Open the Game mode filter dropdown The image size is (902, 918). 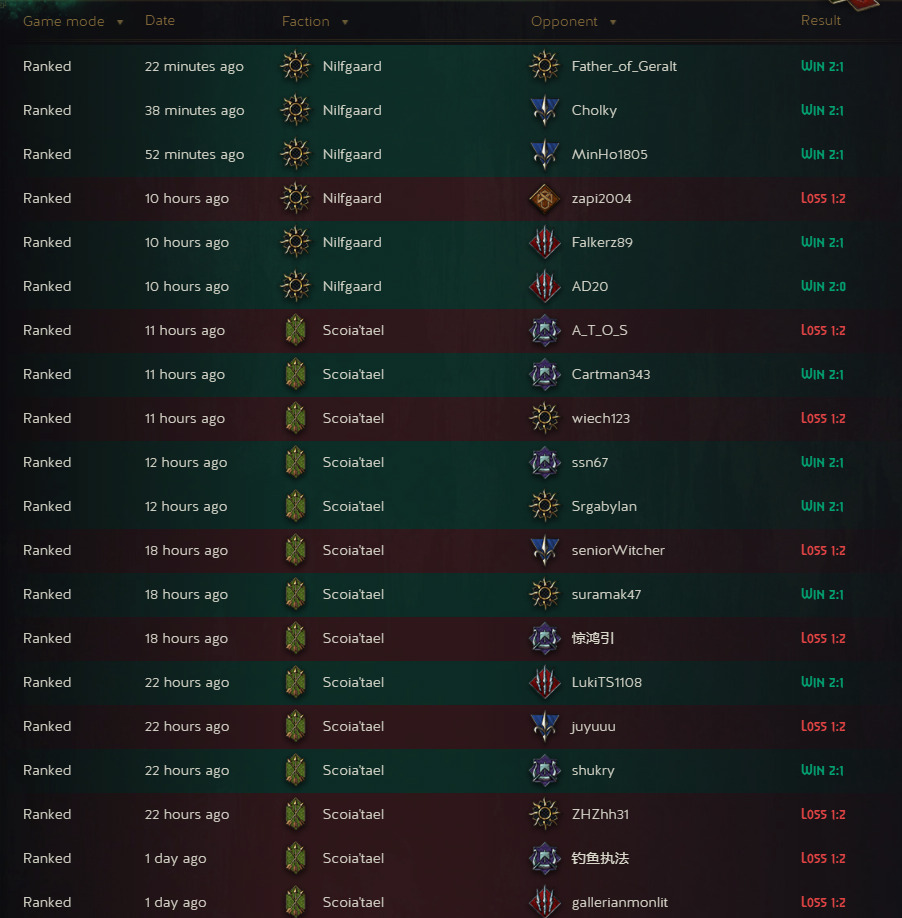(120, 22)
